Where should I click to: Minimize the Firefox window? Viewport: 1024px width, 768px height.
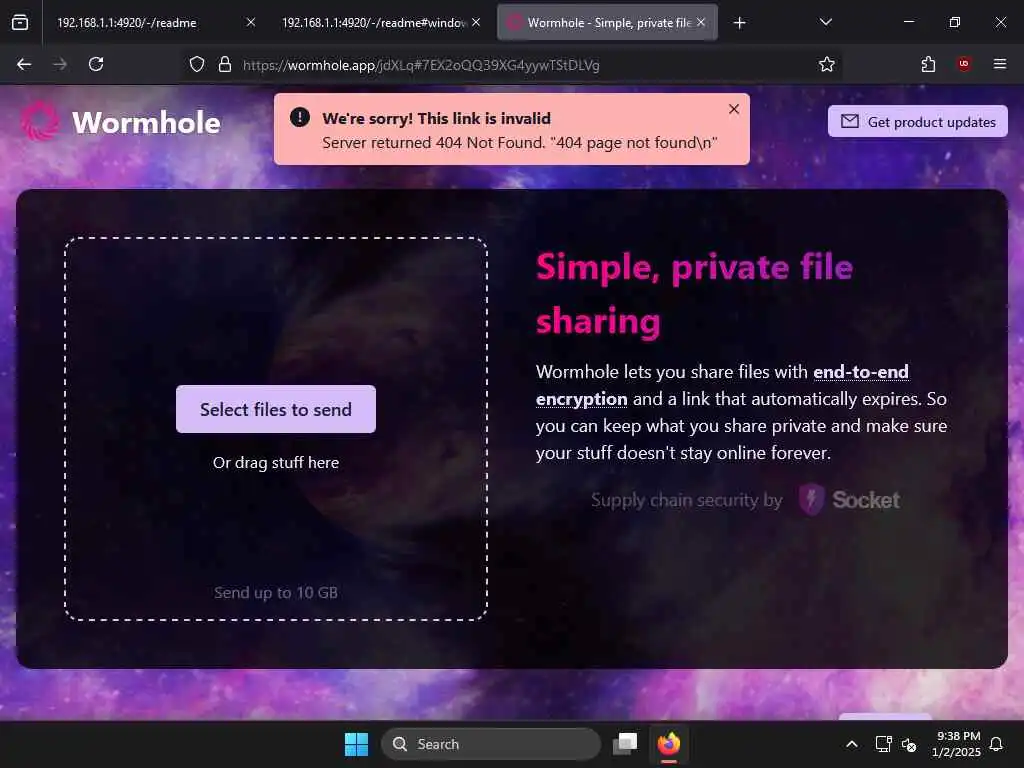point(908,22)
